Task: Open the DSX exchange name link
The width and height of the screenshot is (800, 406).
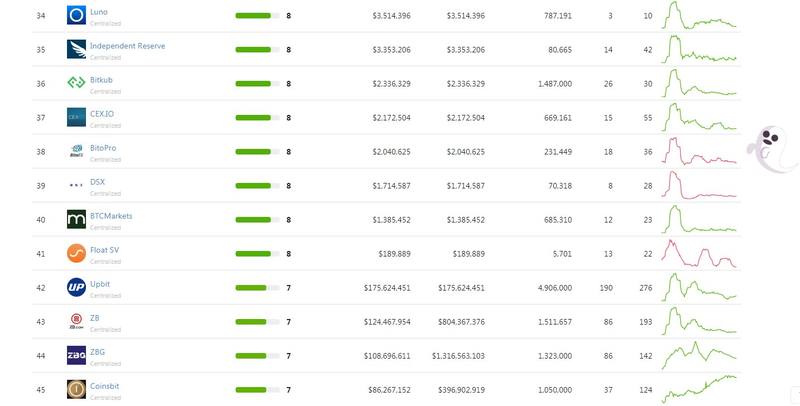Action: 97,182
